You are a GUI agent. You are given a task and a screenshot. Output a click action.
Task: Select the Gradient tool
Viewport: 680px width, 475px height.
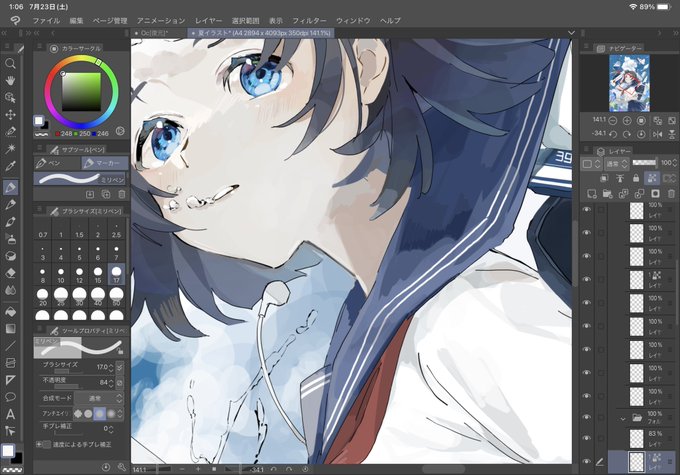click(10, 328)
